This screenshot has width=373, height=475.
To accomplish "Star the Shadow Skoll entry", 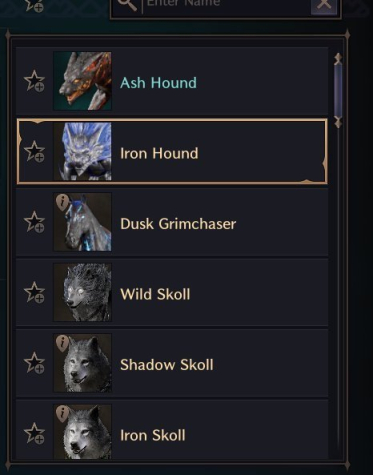I will point(34,363).
